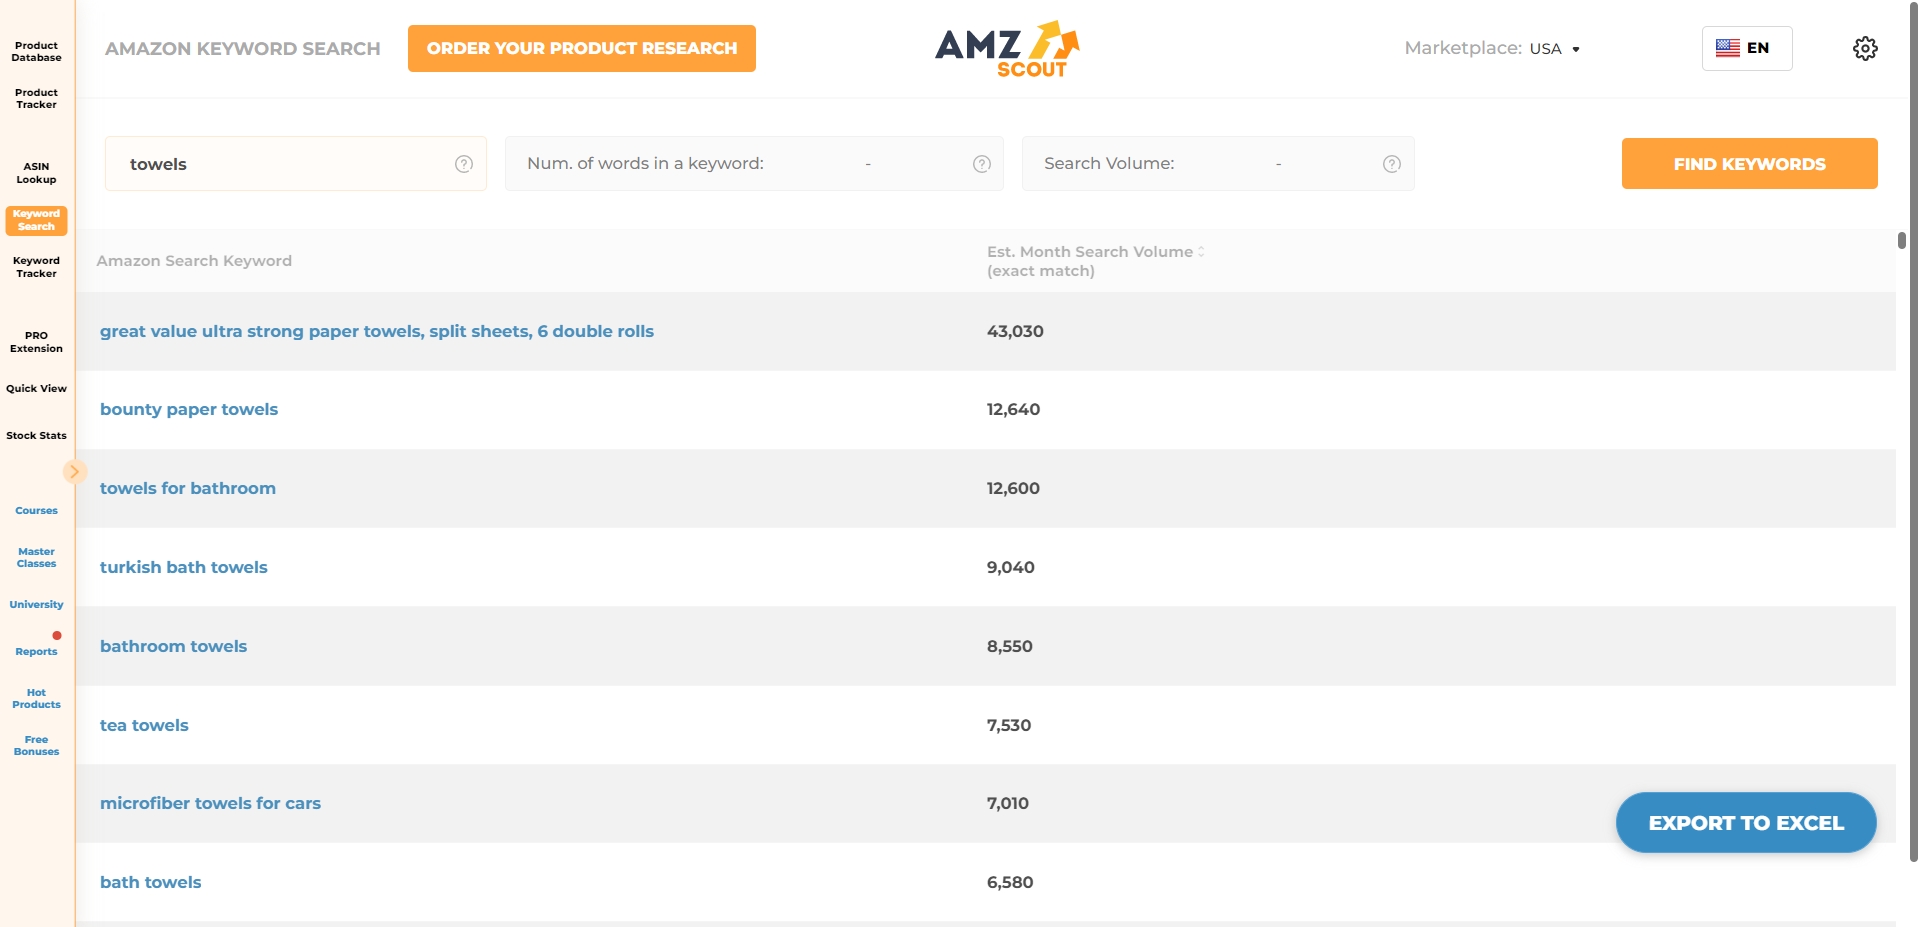Click the Amazon Search Keyword column header
The height and width of the screenshot is (927, 1919).
(194, 261)
